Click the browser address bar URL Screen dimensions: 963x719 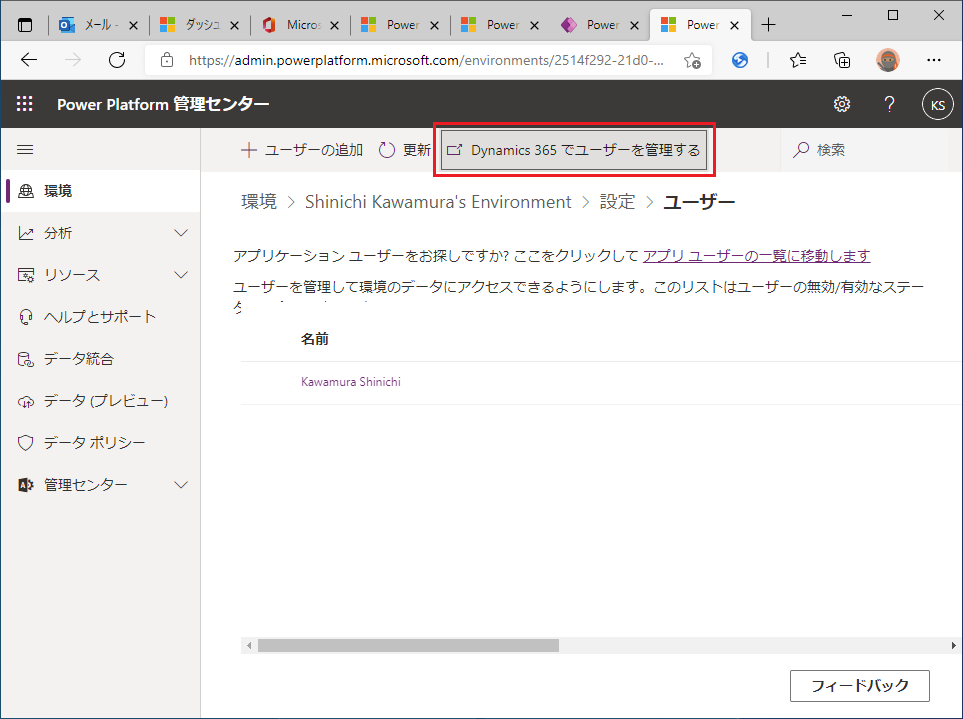coord(426,60)
